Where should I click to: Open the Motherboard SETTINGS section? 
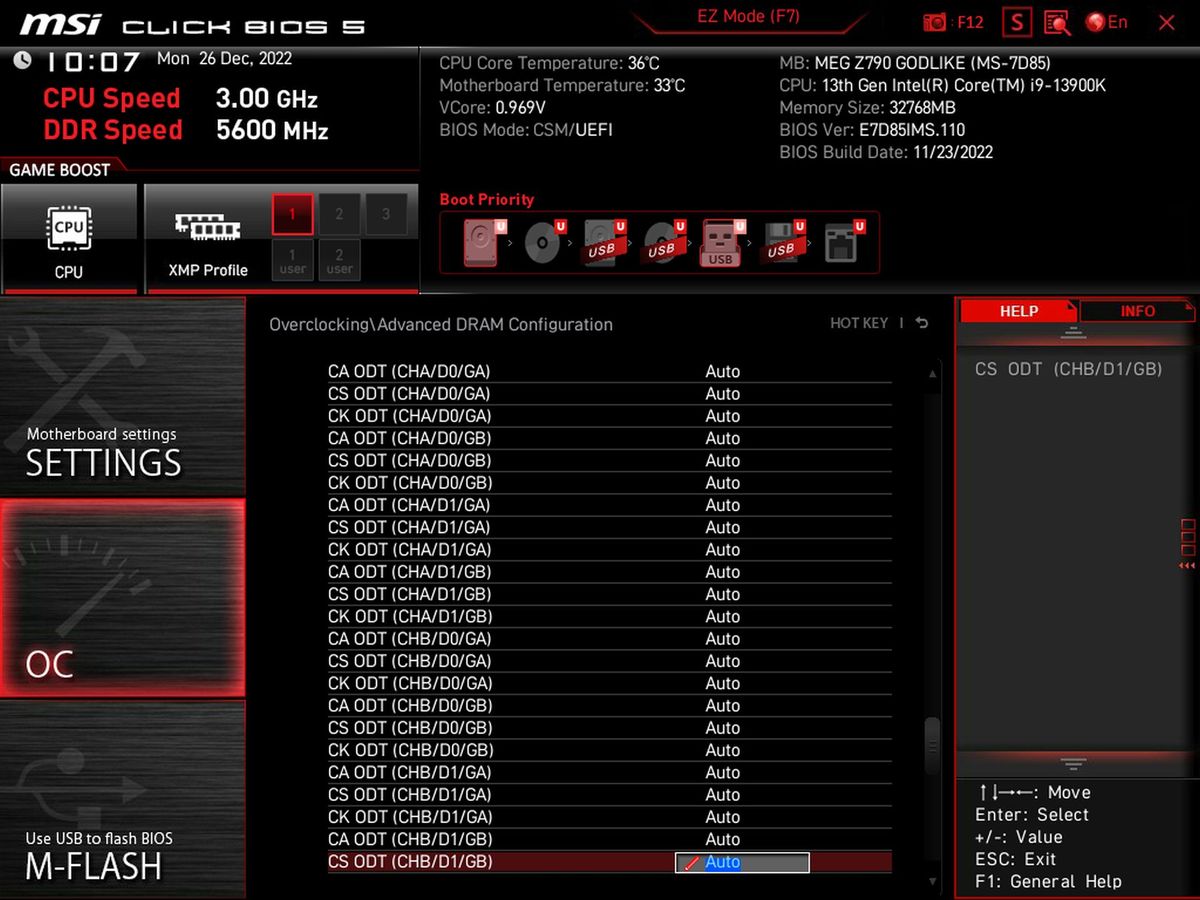(x=122, y=396)
